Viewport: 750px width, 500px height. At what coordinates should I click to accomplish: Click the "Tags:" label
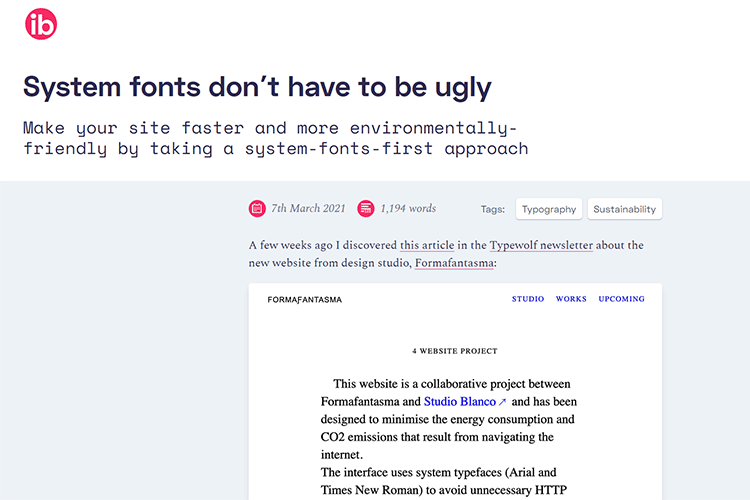[x=492, y=210]
